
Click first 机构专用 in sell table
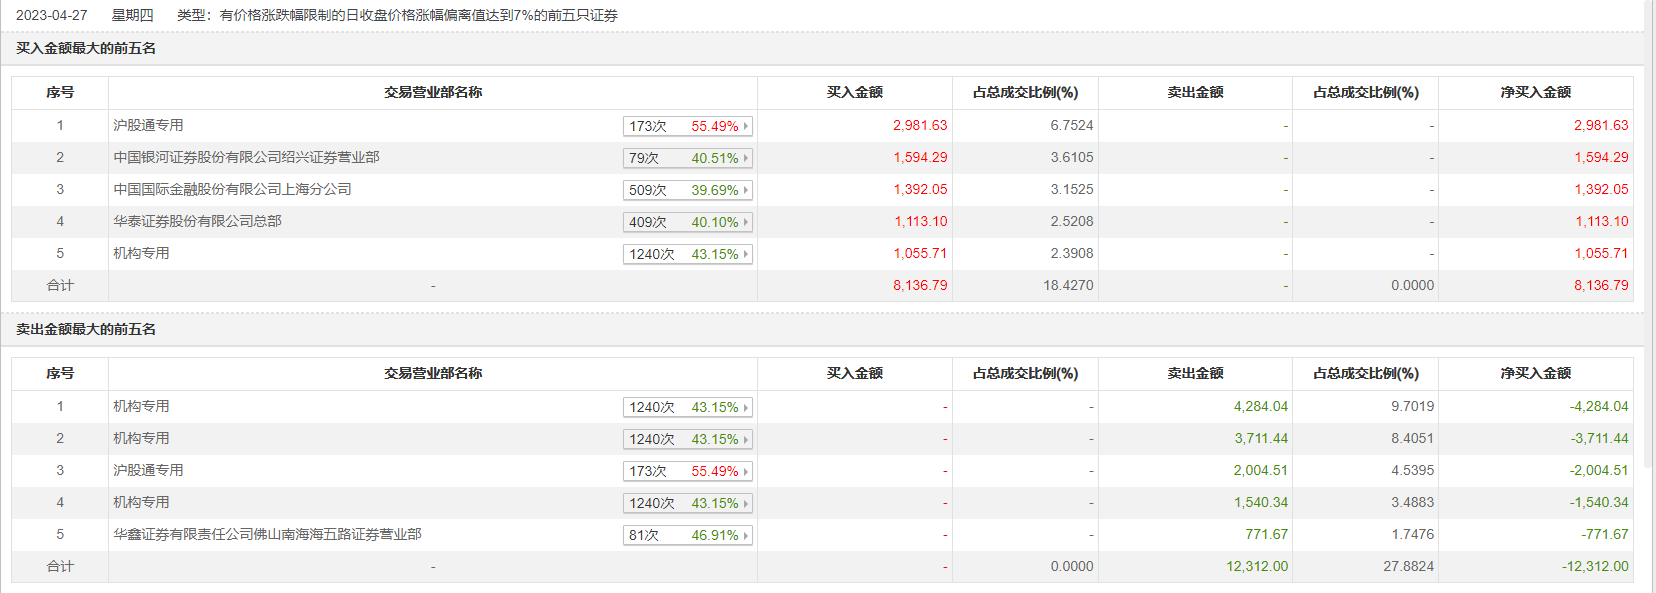[141, 406]
